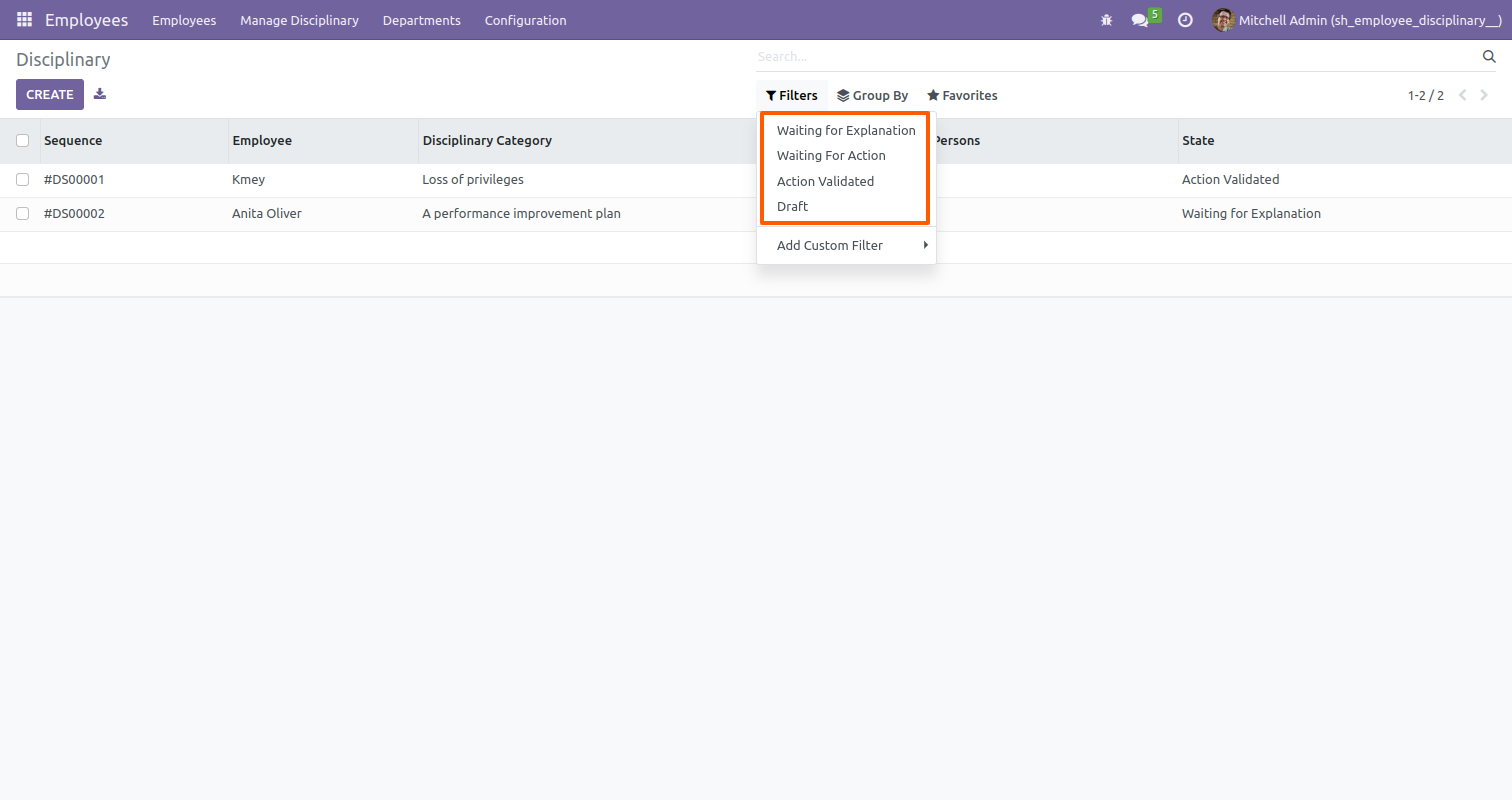Click the download export icon

[100, 94]
